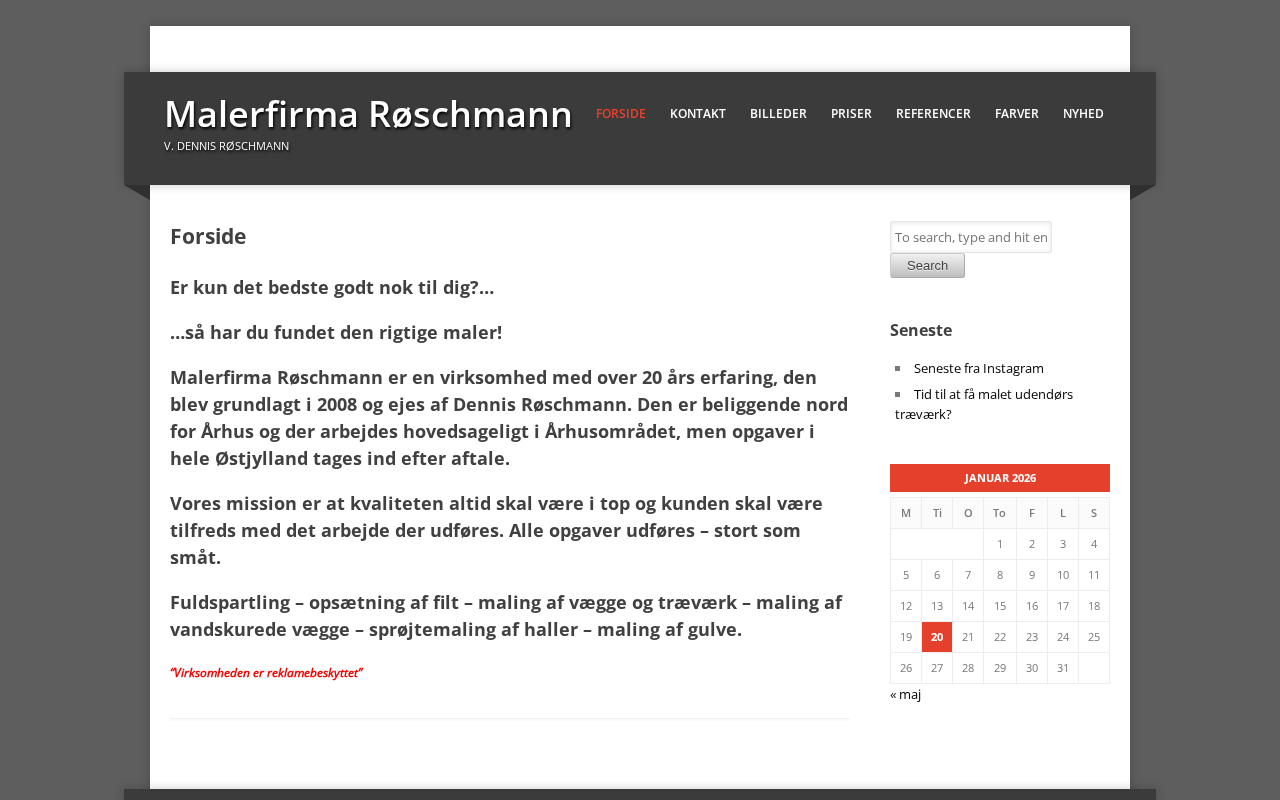Select highlighted day 20 in the calendar
The image size is (1280, 800).
coord(937,637)
